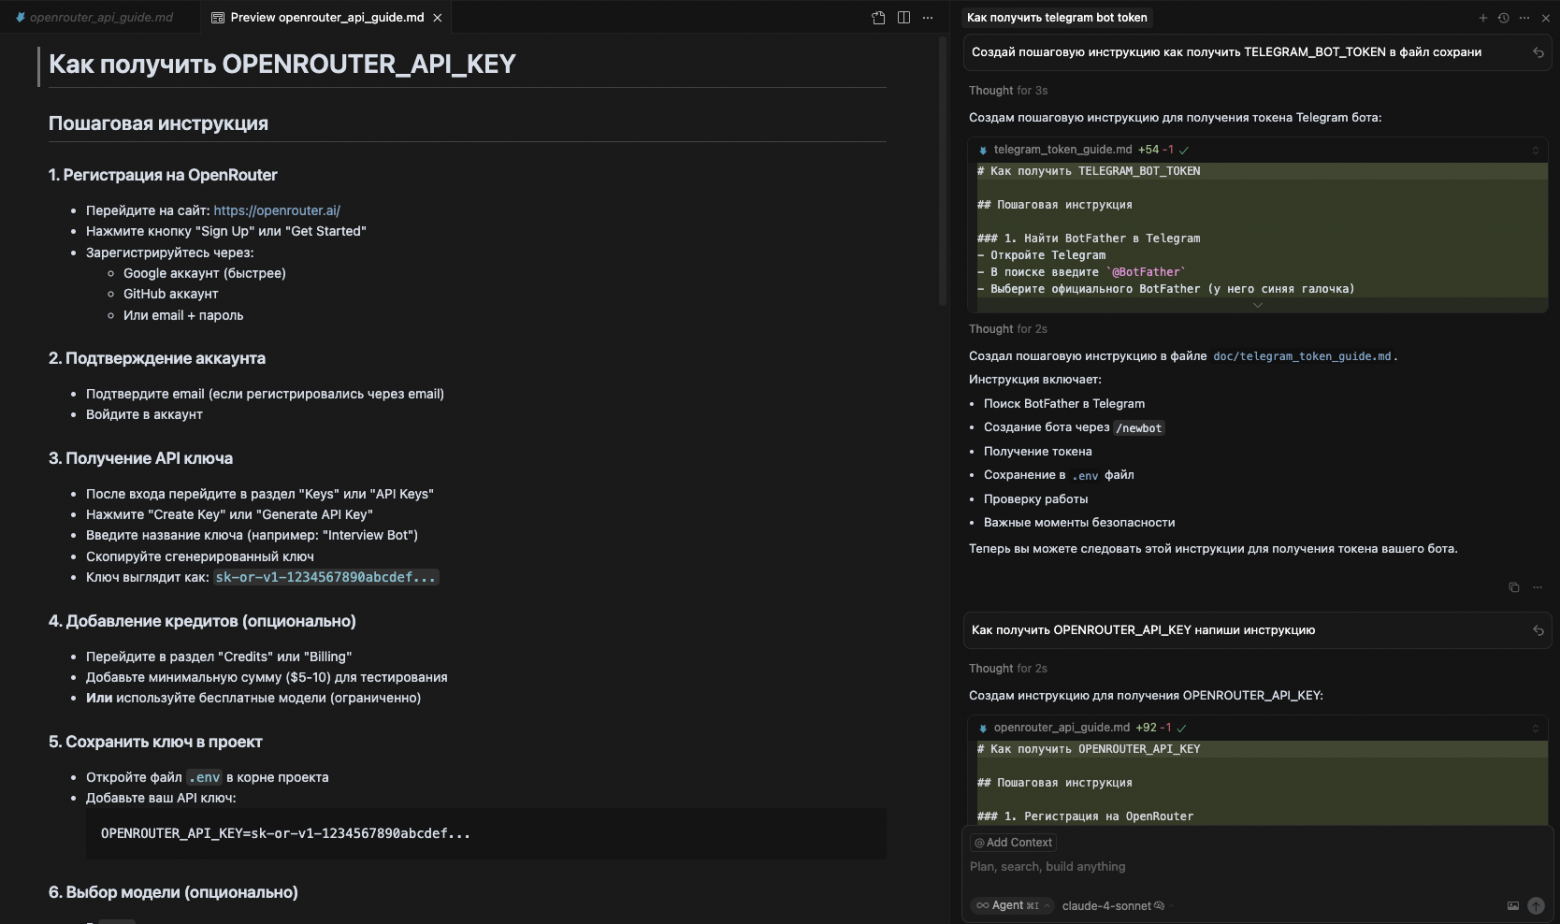
Task: Click heading '1. Регистрация на OpenRouter'
Action: (x=163, y=176)
